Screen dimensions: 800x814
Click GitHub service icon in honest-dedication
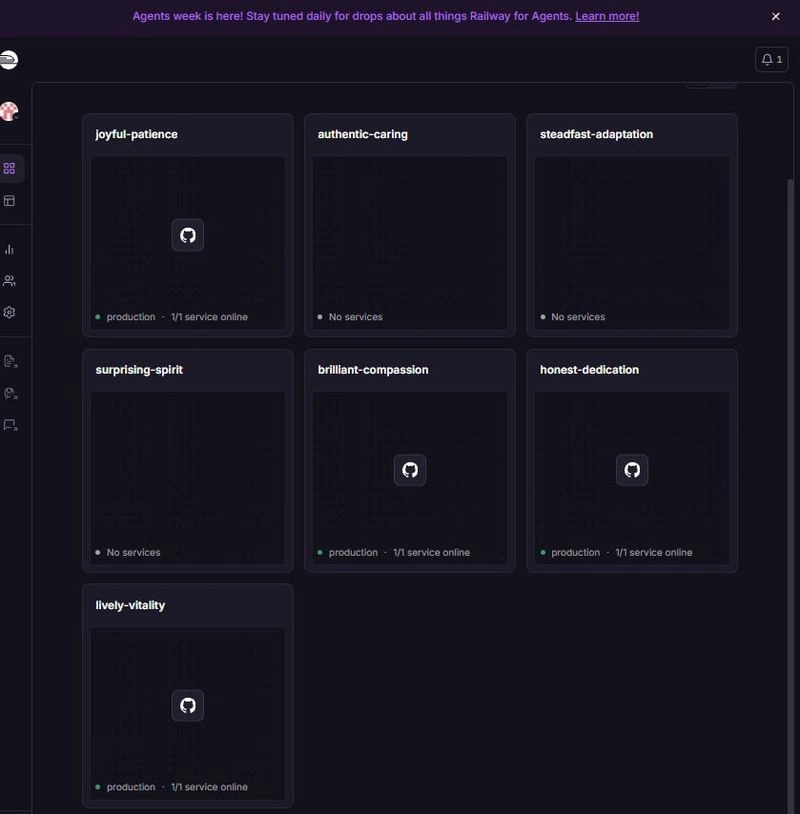click(632, 470)
